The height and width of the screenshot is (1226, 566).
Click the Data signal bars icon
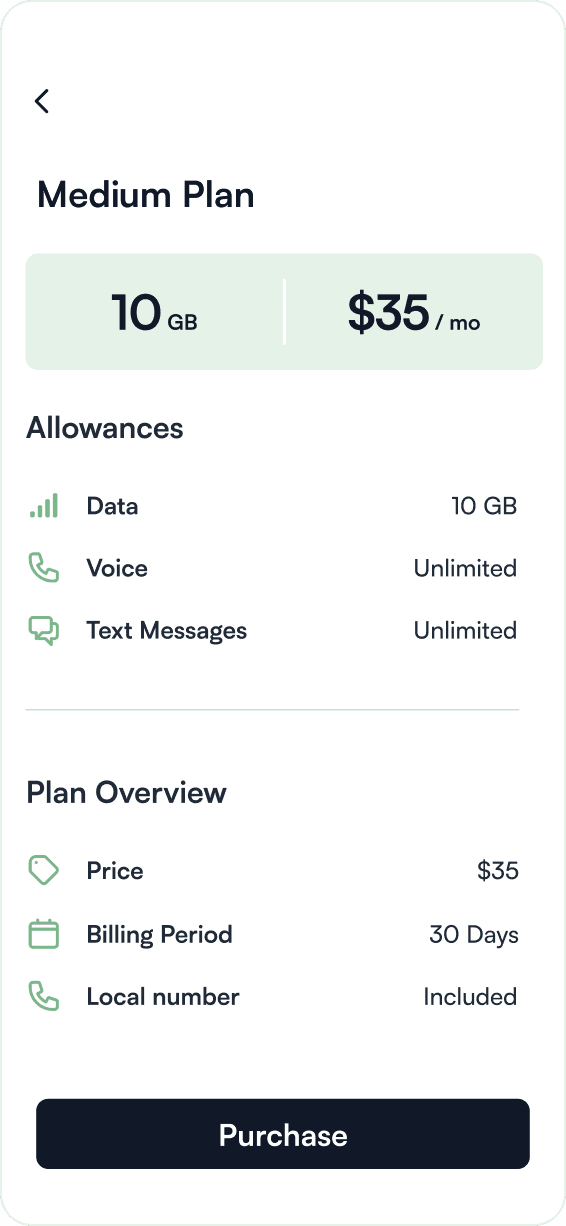click(43, 506)
